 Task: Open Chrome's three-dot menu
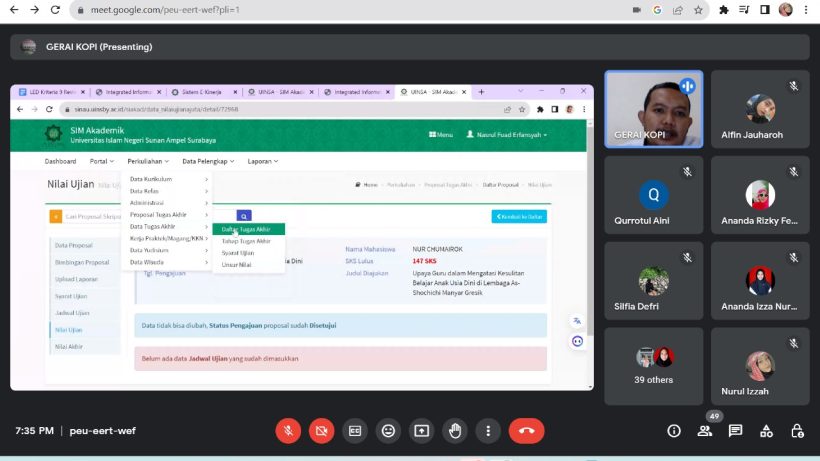[807, 10]
